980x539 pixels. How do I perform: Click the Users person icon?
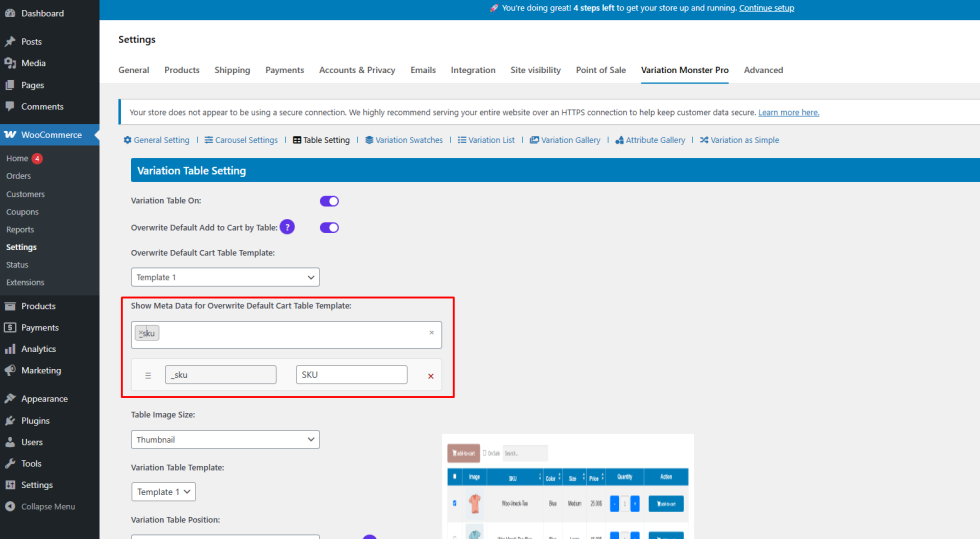(x=10, y=442)
